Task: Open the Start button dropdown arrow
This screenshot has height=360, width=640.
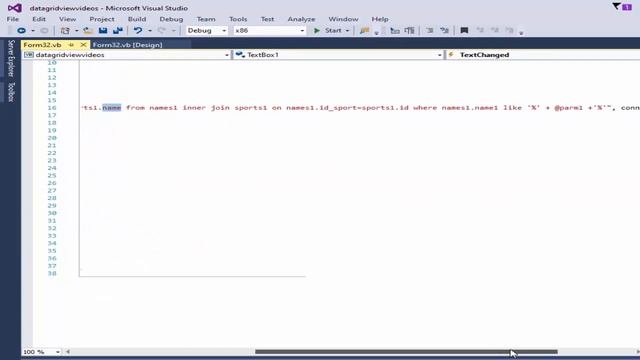Action: pyautogui.click(x=347, y=31)
